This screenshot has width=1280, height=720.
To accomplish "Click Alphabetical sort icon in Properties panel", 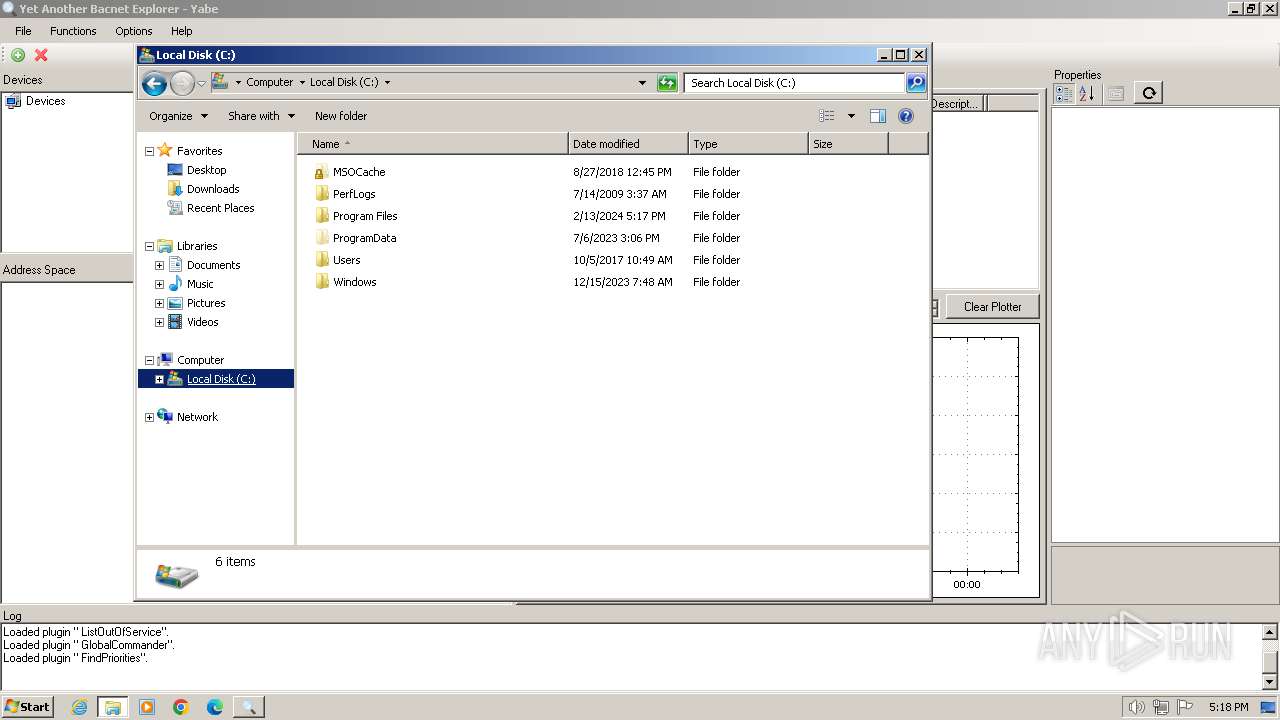I will click(1087, 93).
